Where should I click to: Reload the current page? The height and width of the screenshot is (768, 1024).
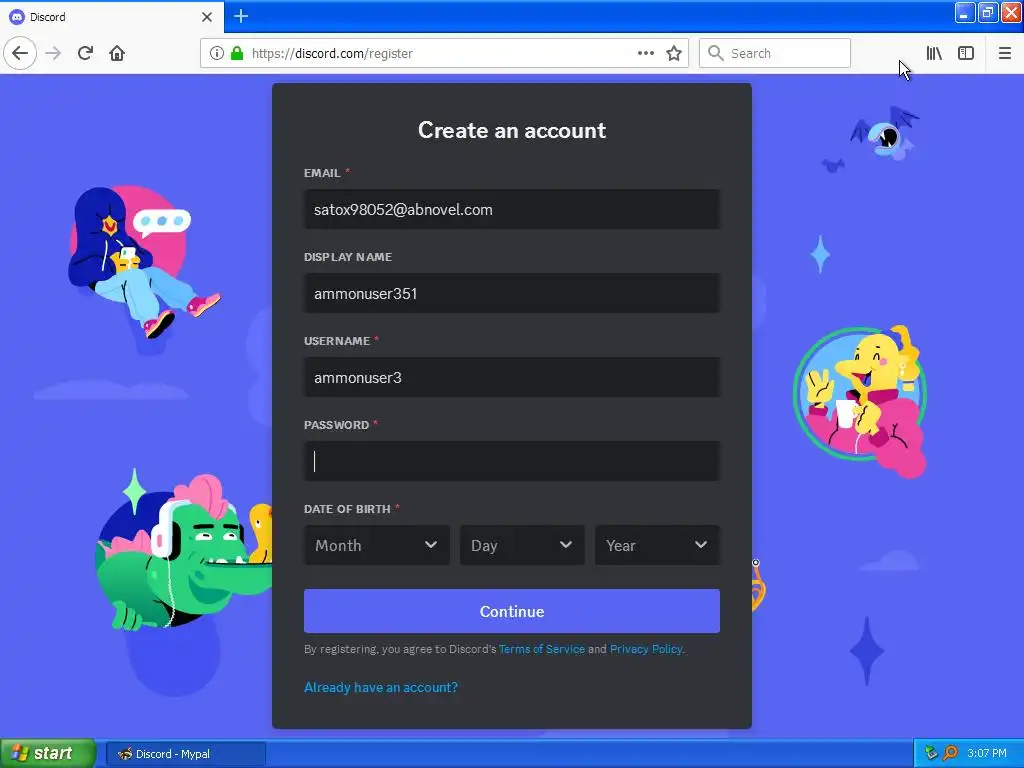coord(86,53)
